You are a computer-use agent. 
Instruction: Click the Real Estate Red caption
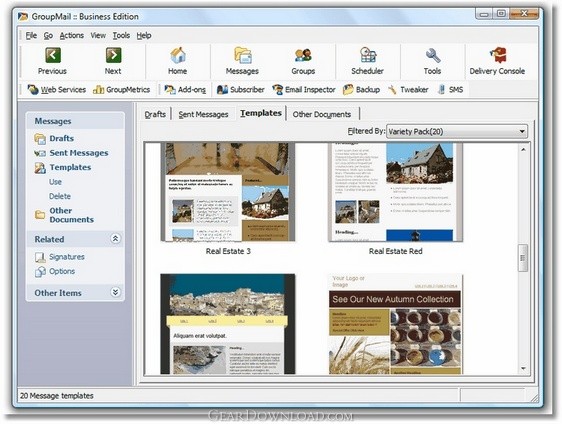point(396,251)
